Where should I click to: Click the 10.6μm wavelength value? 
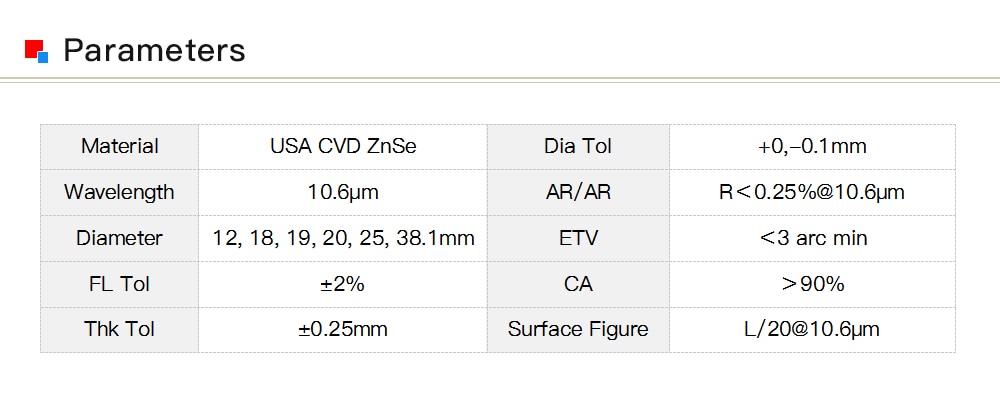click(343, 193)
